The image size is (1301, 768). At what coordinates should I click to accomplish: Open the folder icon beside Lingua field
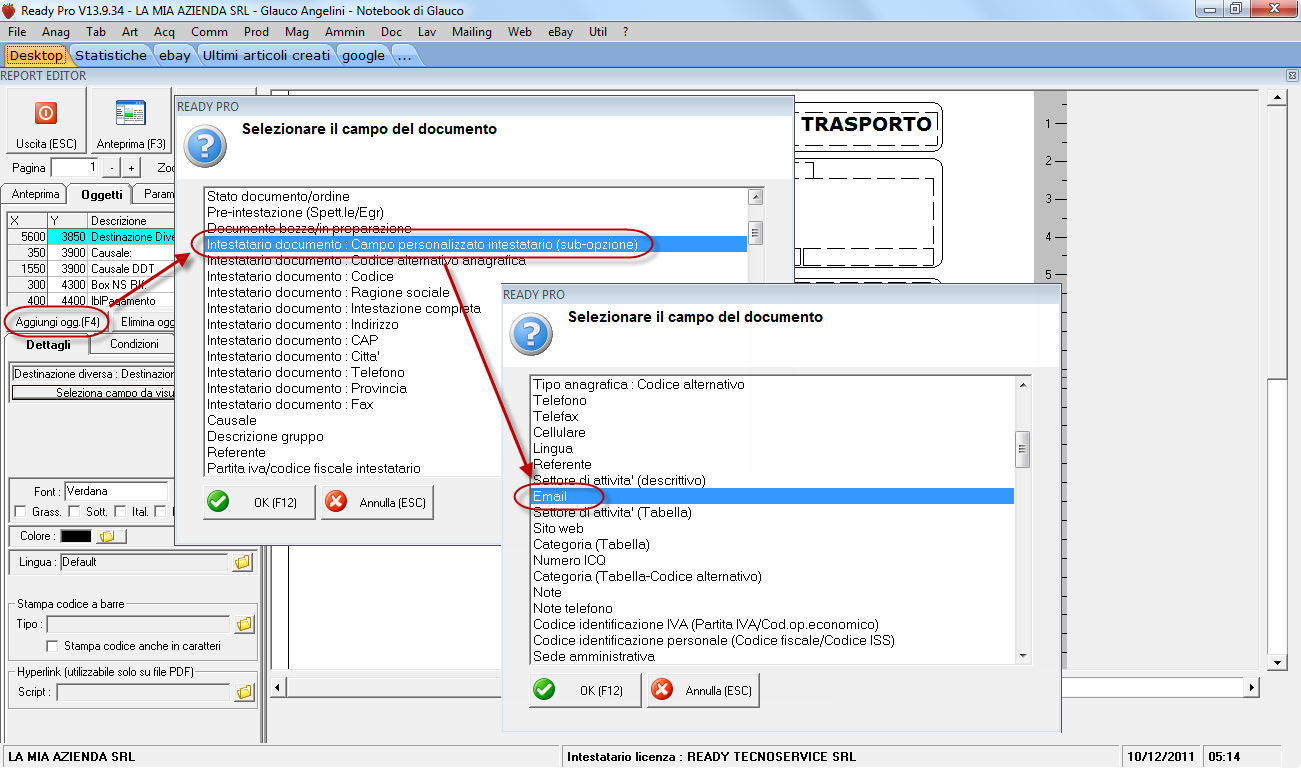pyautogui.click(x=243, y=562)
